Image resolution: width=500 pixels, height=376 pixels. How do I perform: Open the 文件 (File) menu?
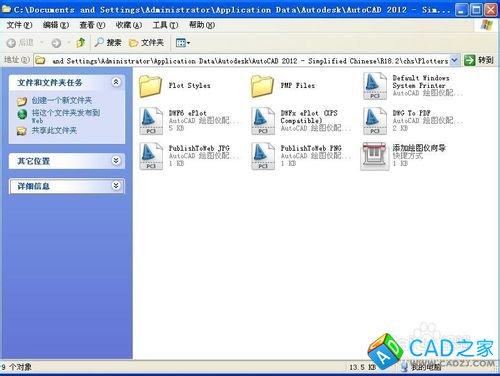click(19, 25)
